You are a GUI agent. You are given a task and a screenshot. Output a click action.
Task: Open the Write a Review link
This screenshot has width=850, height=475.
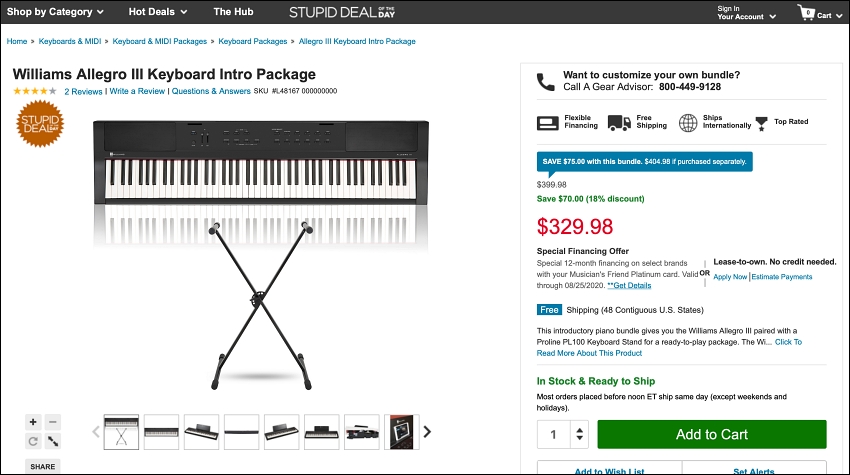pos(137,91)
